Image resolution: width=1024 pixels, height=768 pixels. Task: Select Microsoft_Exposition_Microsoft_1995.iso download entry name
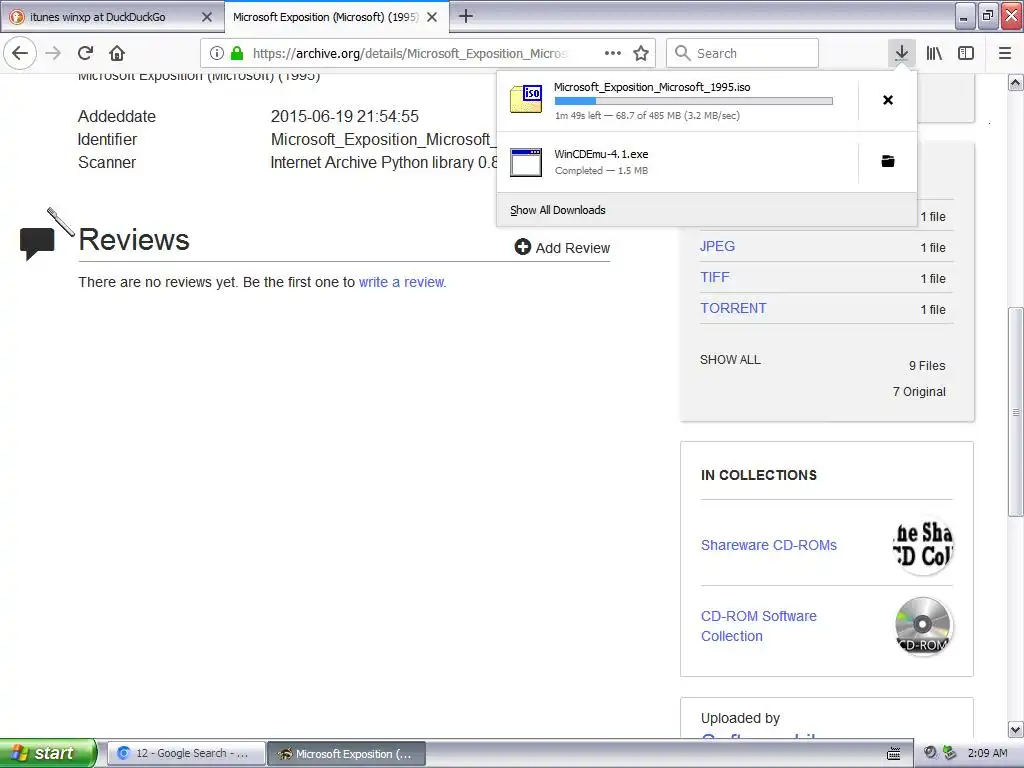point(652,87)
